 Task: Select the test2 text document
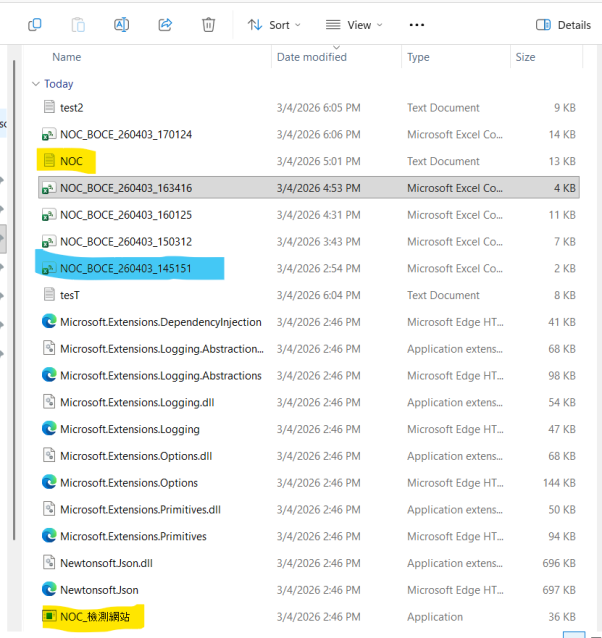pos(71,107)
